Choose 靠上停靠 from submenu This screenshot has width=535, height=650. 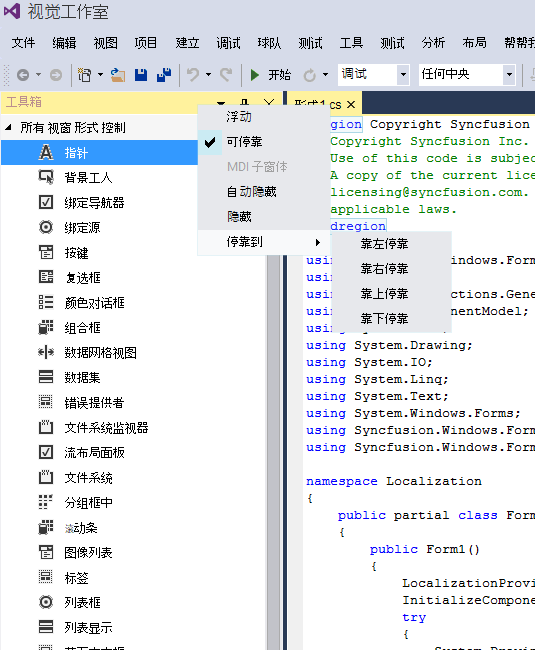pos(391,293)
